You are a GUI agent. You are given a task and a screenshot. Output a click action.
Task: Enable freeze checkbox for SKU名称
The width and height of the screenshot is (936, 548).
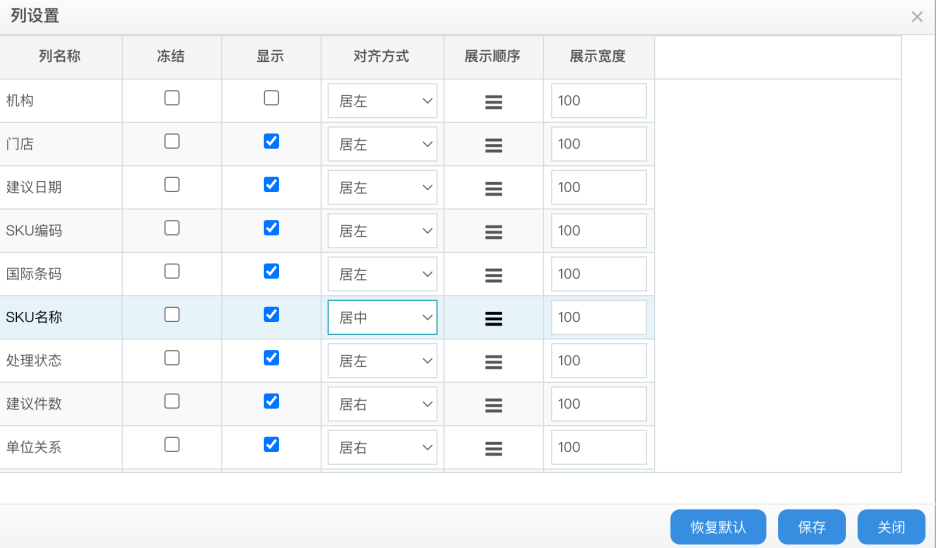[x=172, y=315]
